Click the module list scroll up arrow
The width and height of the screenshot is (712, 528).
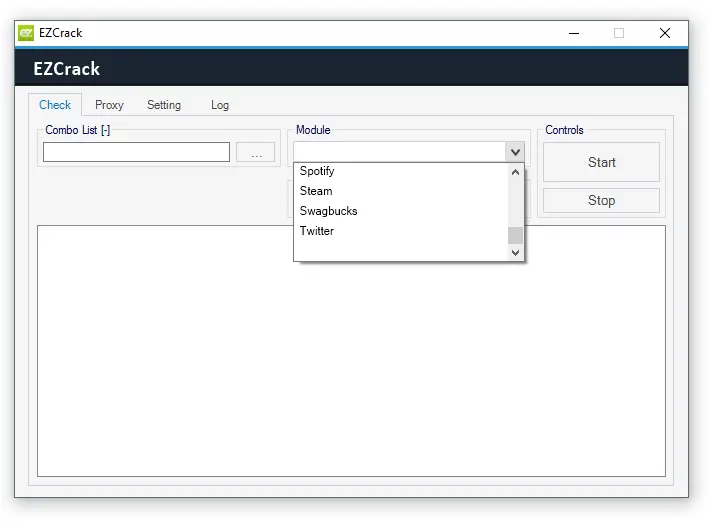[515, 172]
